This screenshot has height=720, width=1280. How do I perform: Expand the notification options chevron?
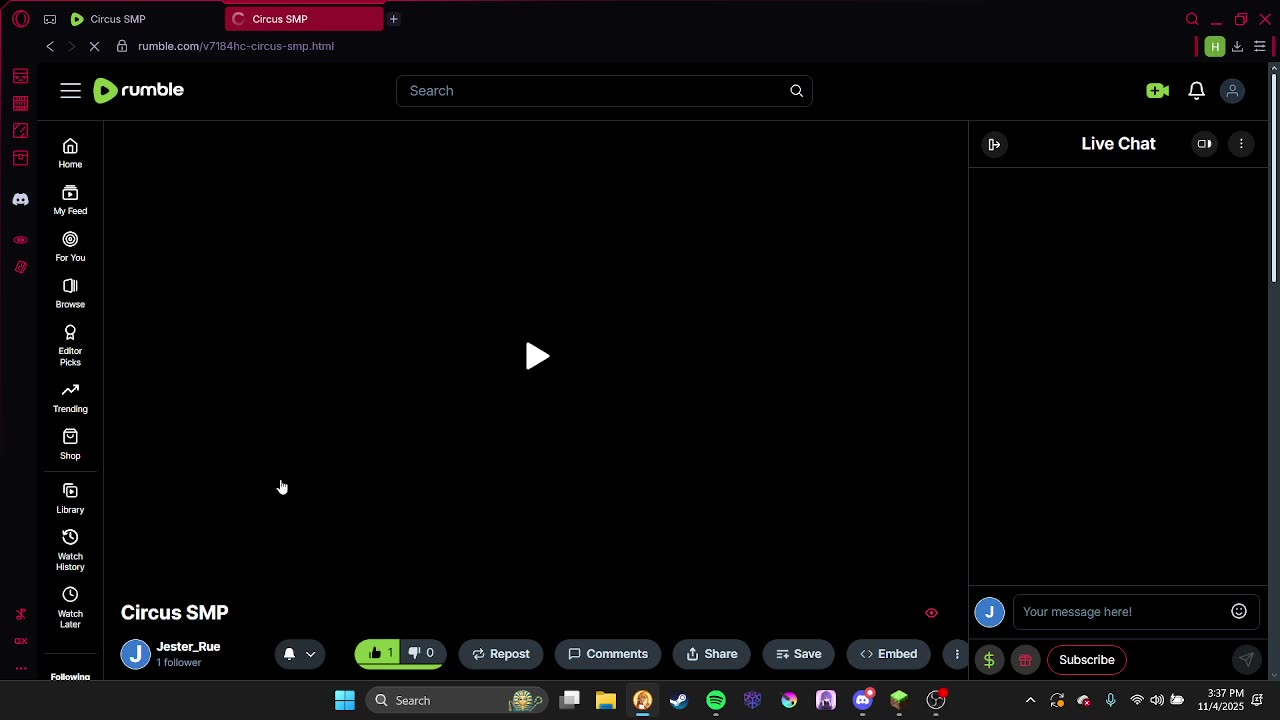pyautogui.click(x=311, y=654)
